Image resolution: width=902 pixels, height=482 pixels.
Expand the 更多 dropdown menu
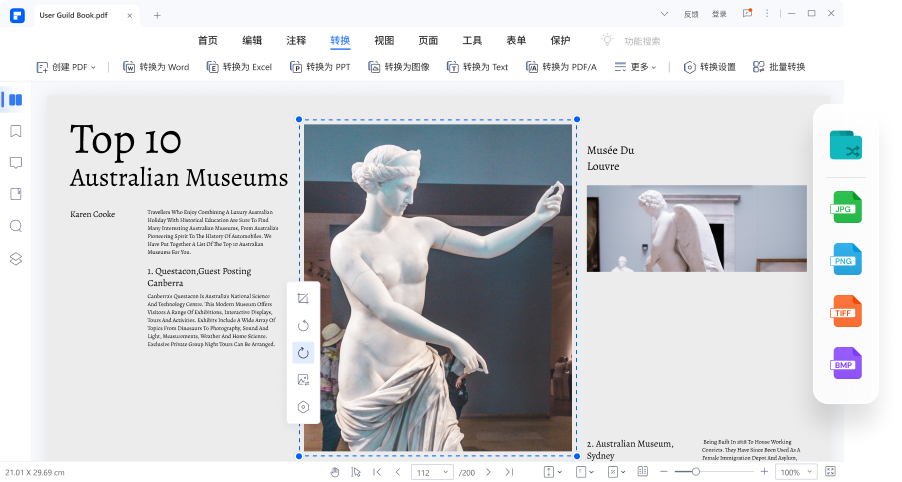click(635, 67)
